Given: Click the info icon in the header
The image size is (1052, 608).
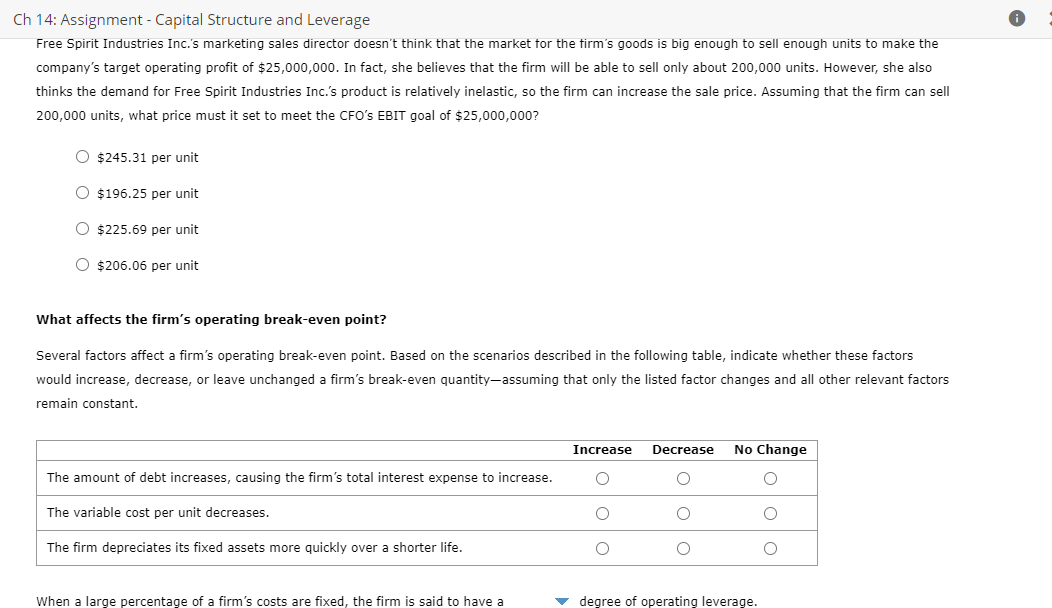Looking at the screenshot, I should pos(1017,17).
